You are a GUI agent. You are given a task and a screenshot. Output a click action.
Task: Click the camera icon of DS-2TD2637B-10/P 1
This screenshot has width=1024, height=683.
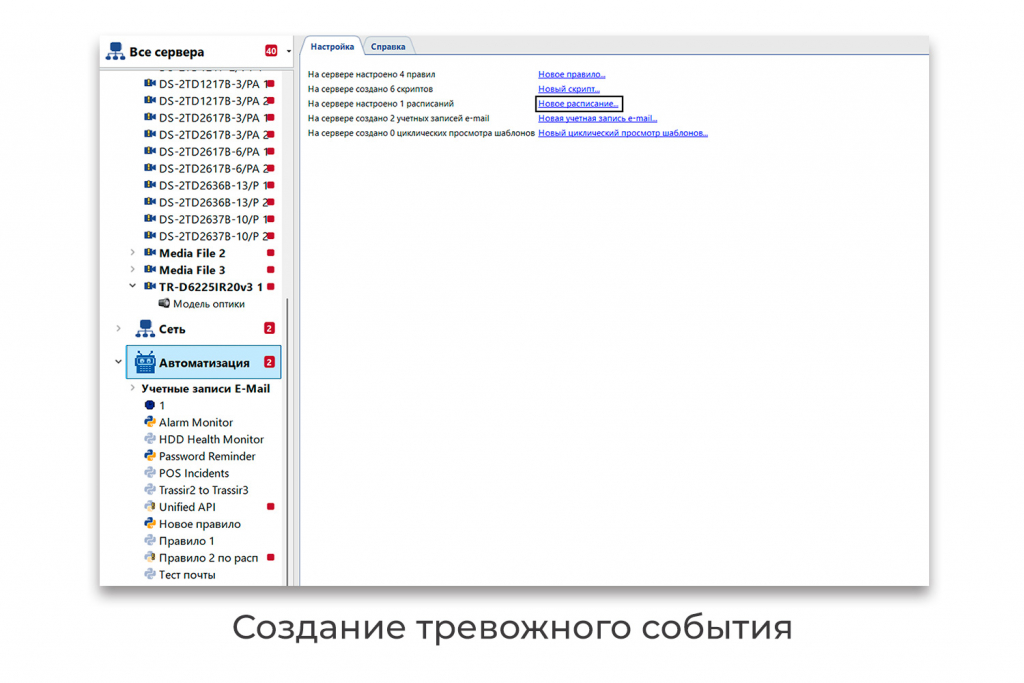coord(150,219)
